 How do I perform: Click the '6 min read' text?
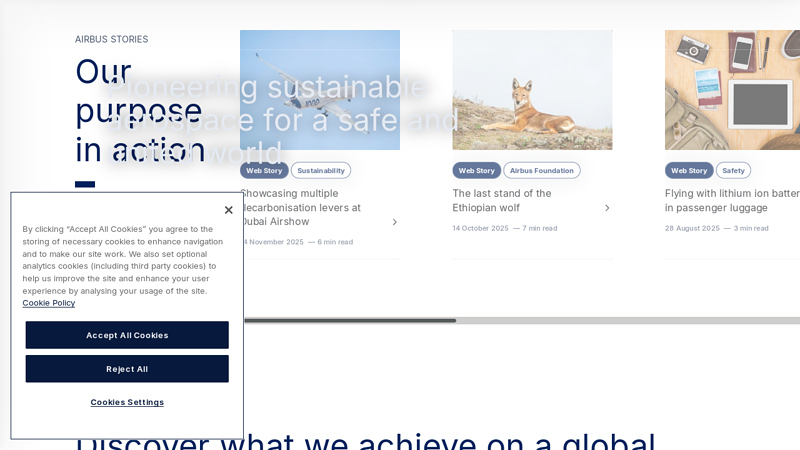pos(335,242)
